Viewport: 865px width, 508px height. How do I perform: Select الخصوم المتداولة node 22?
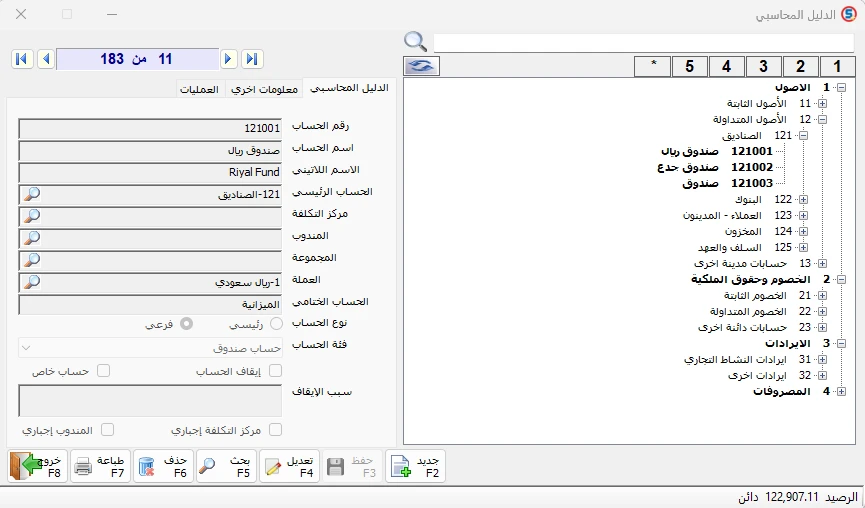point(760,312)
